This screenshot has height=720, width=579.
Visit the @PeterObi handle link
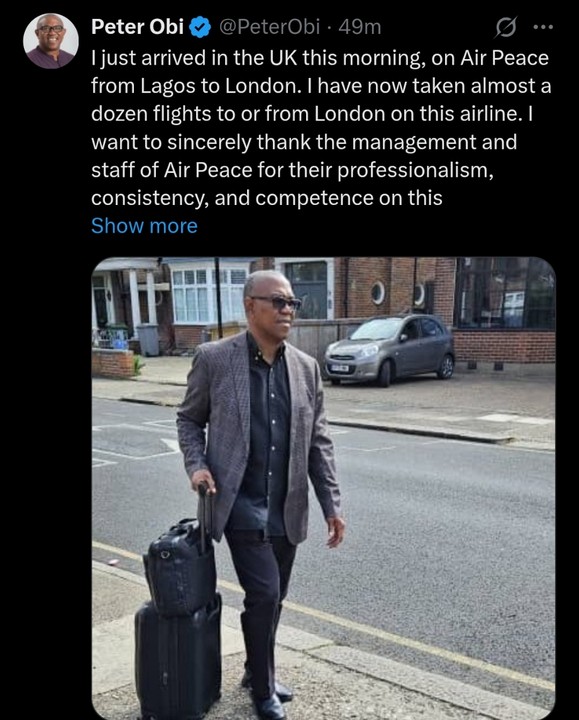tap(270, 27)
